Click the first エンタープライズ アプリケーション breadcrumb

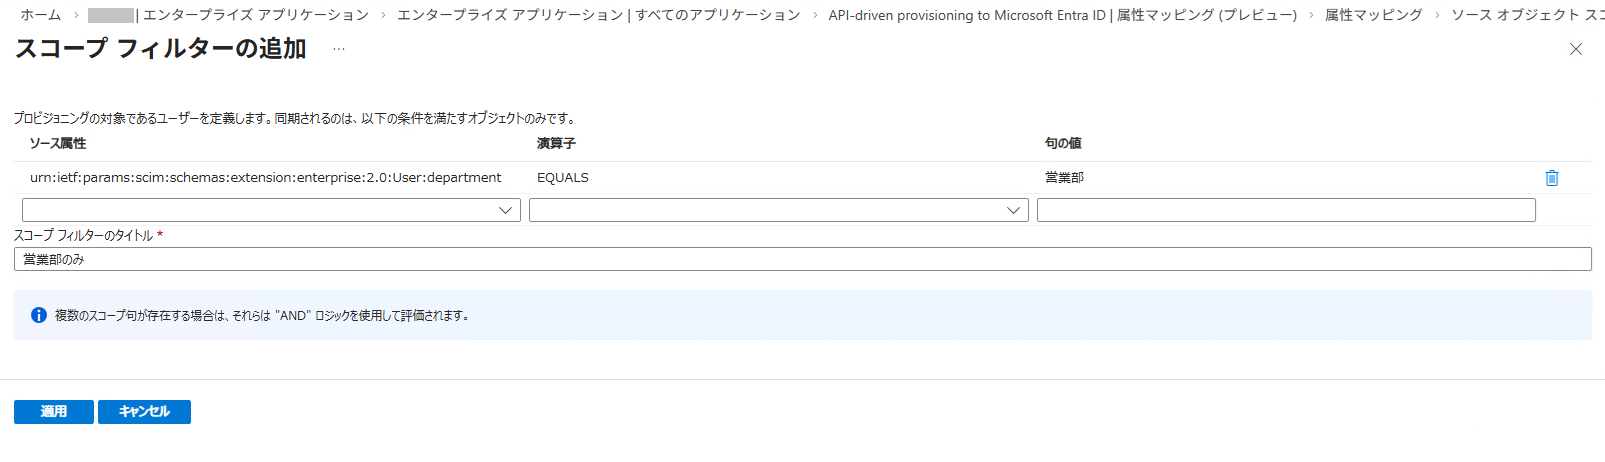coord(228,15)
